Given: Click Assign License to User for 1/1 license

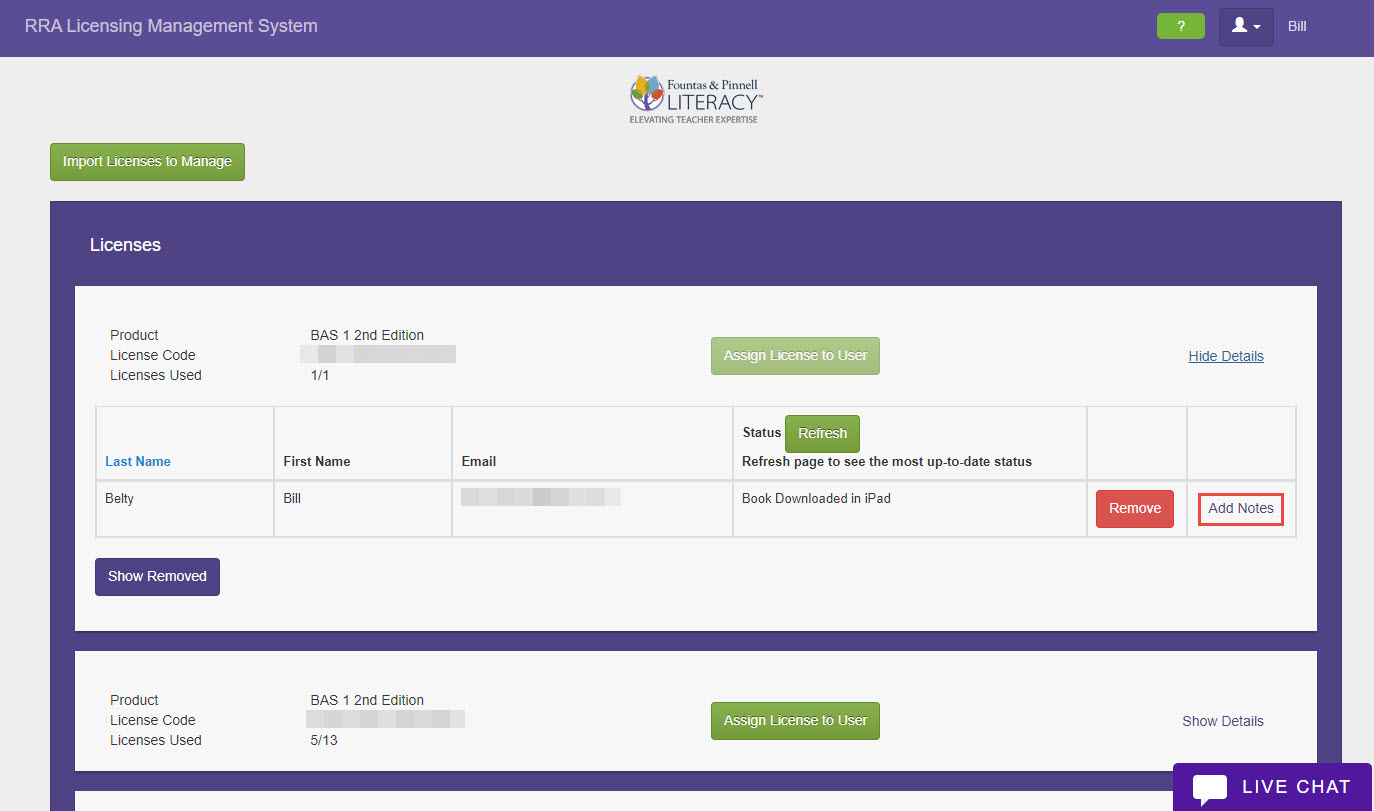Looking at the screenshot, I should click(x=795, y=356).
